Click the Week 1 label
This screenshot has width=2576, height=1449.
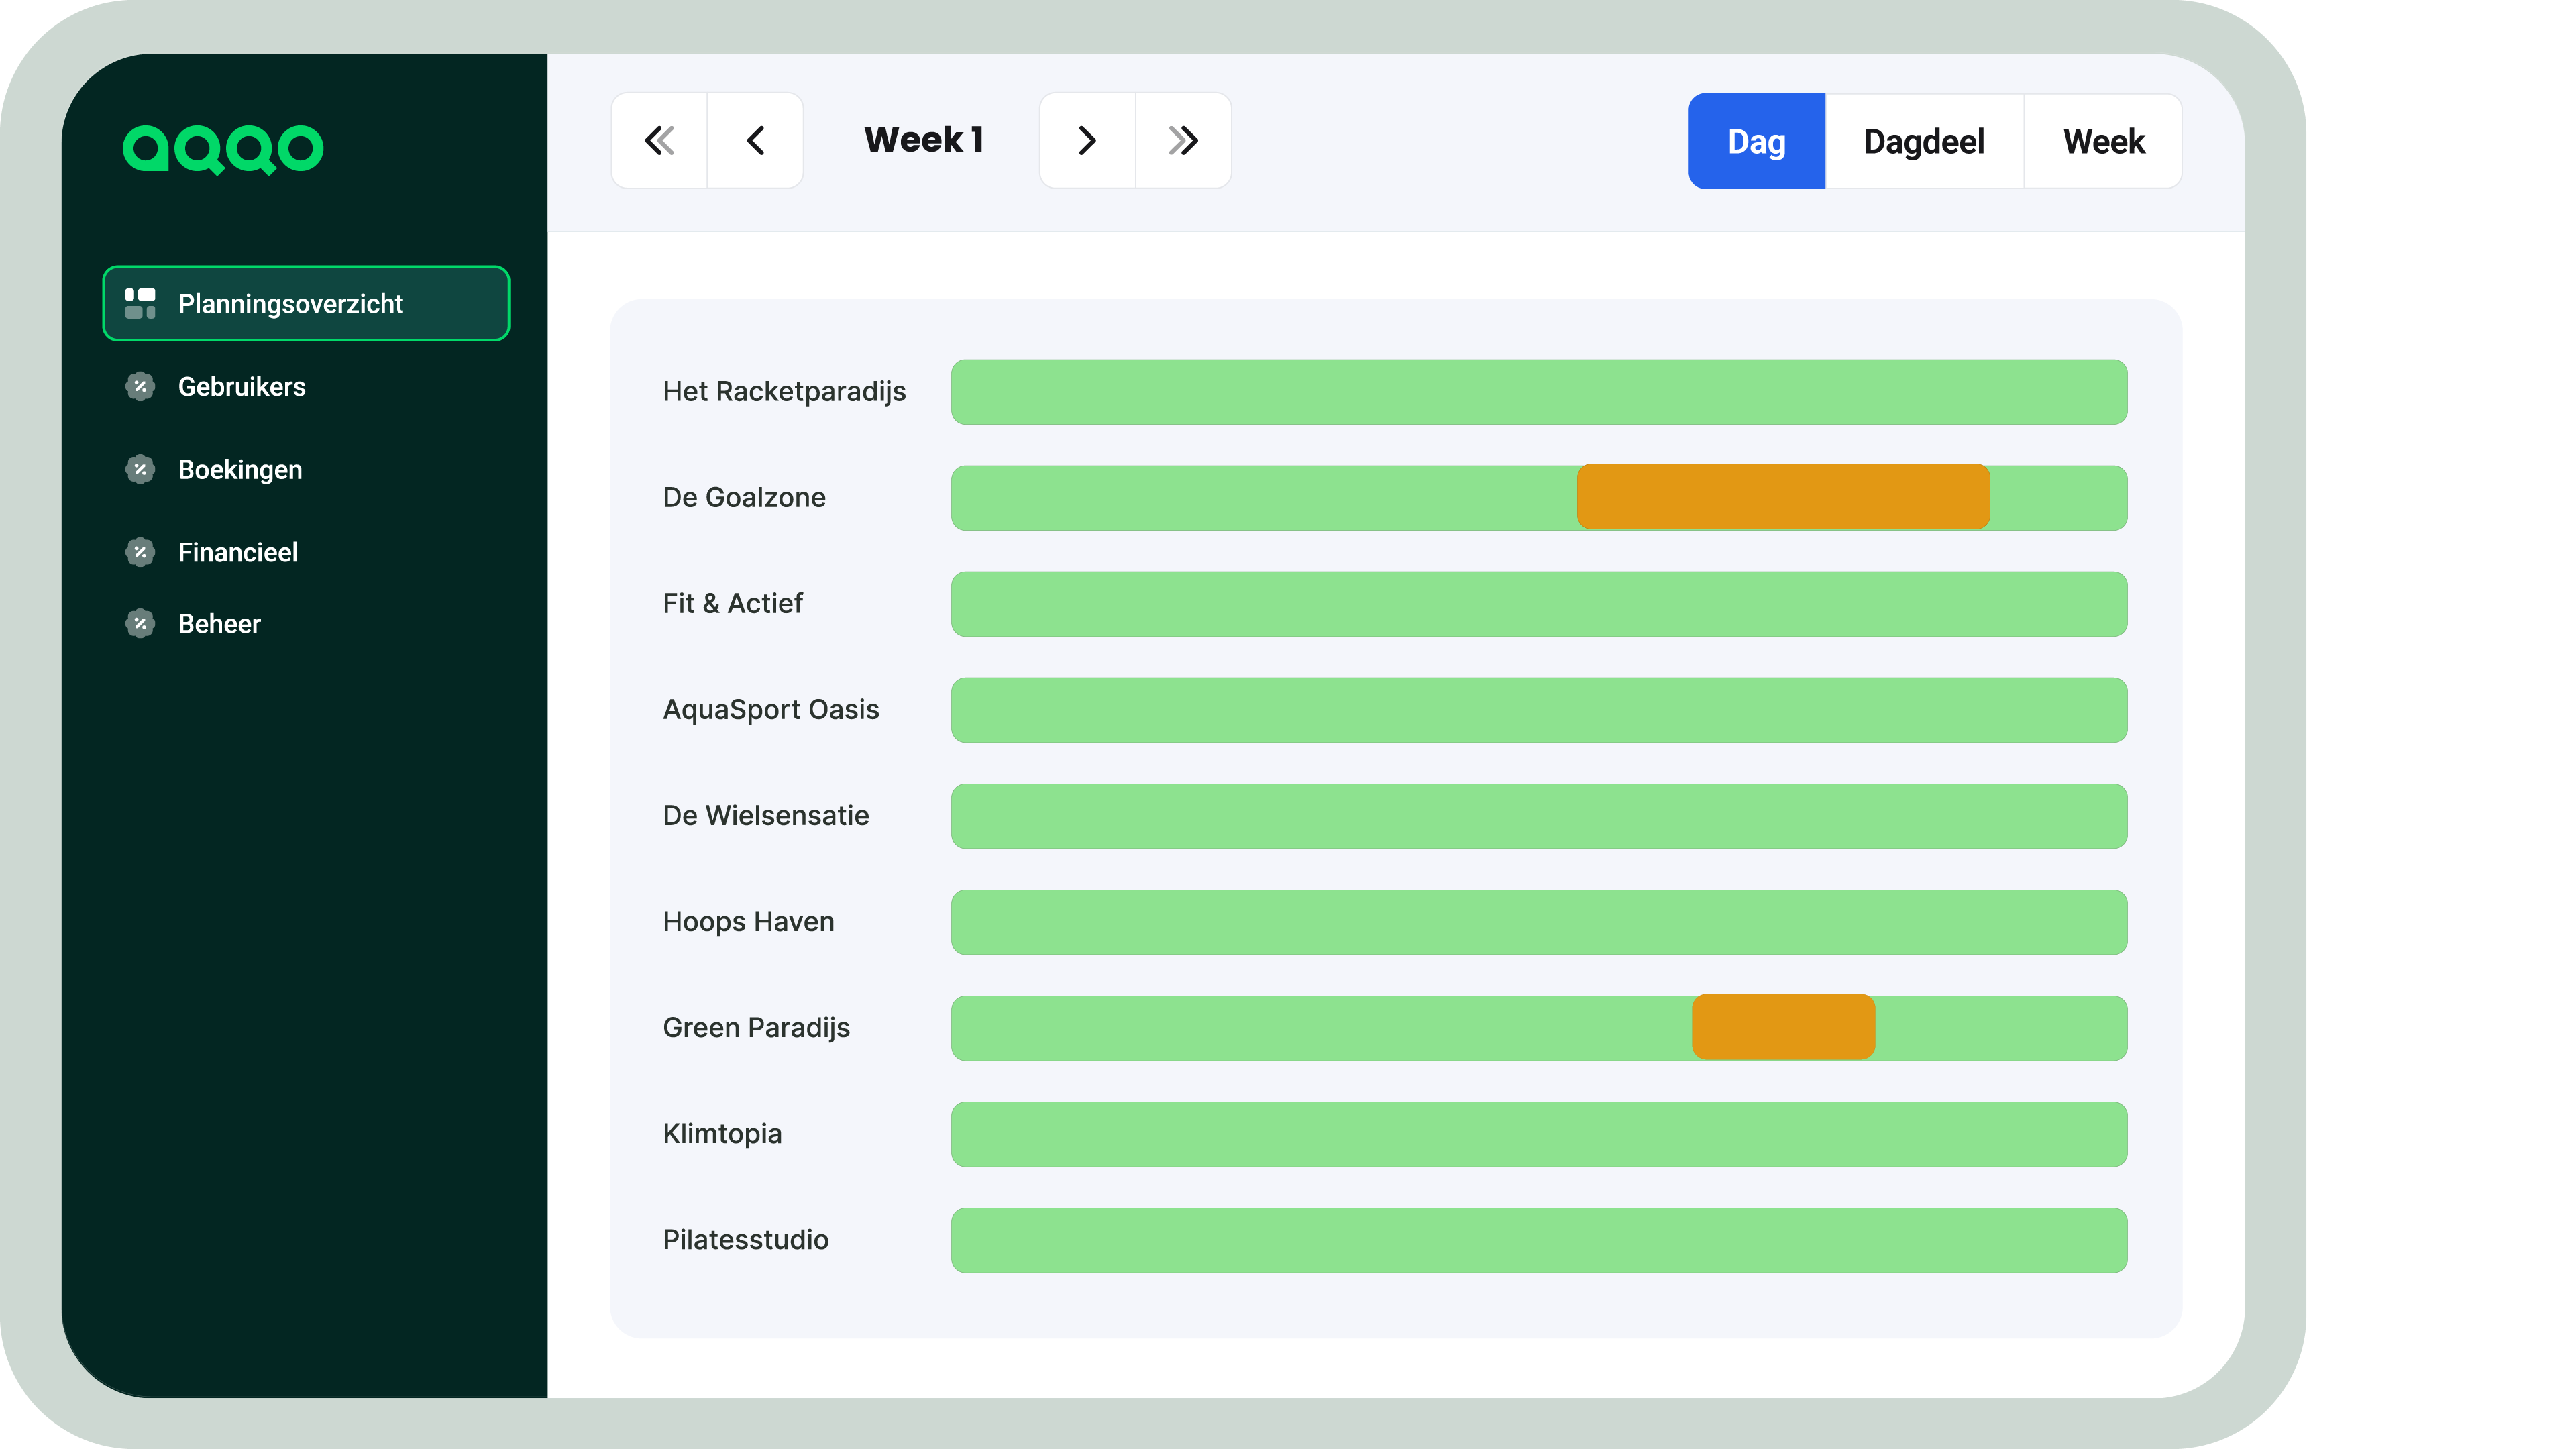click(x=924, y=140)
